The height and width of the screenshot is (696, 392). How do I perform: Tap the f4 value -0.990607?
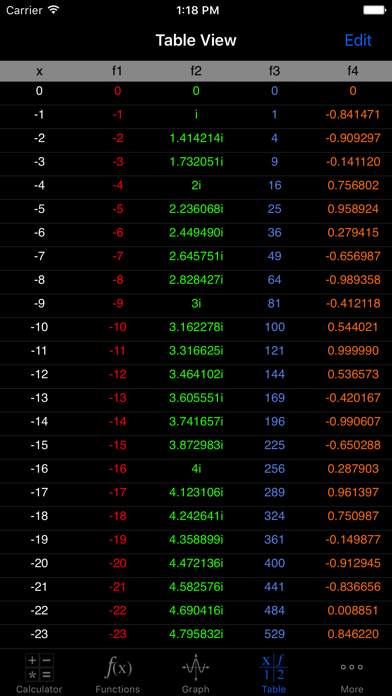352,421
